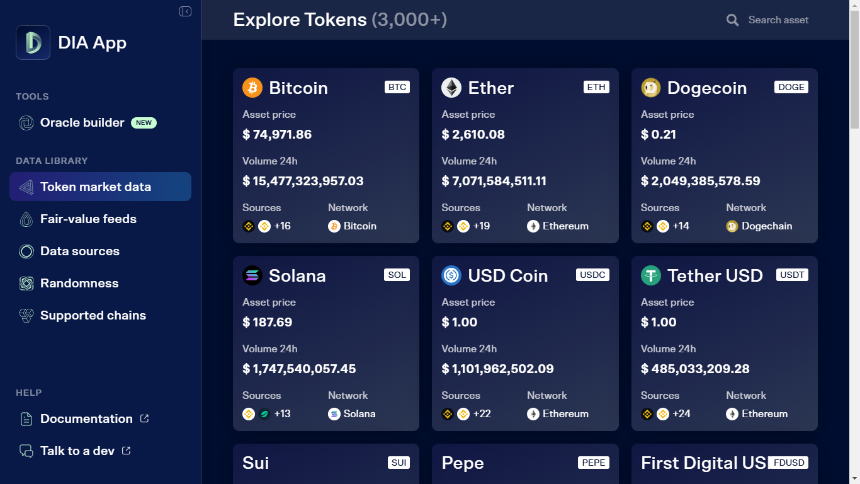
Task: Click the Token market data icon
Action: [x=26, y=187]
